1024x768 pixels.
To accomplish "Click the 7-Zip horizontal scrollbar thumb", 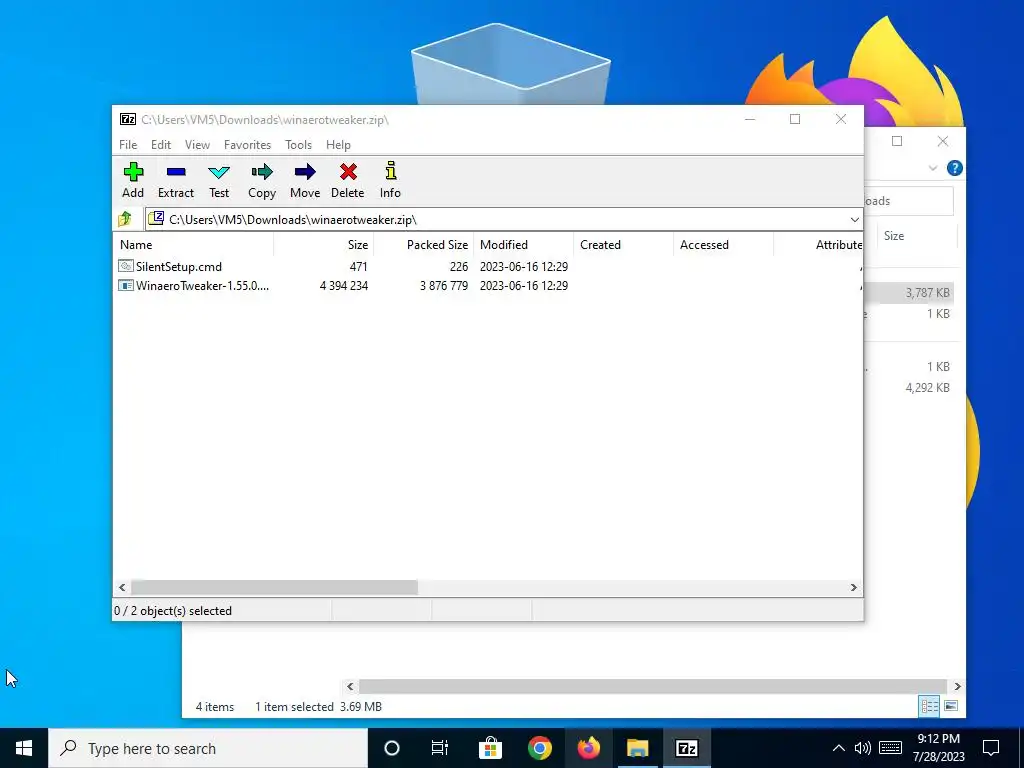I will [x=274, y=588].
